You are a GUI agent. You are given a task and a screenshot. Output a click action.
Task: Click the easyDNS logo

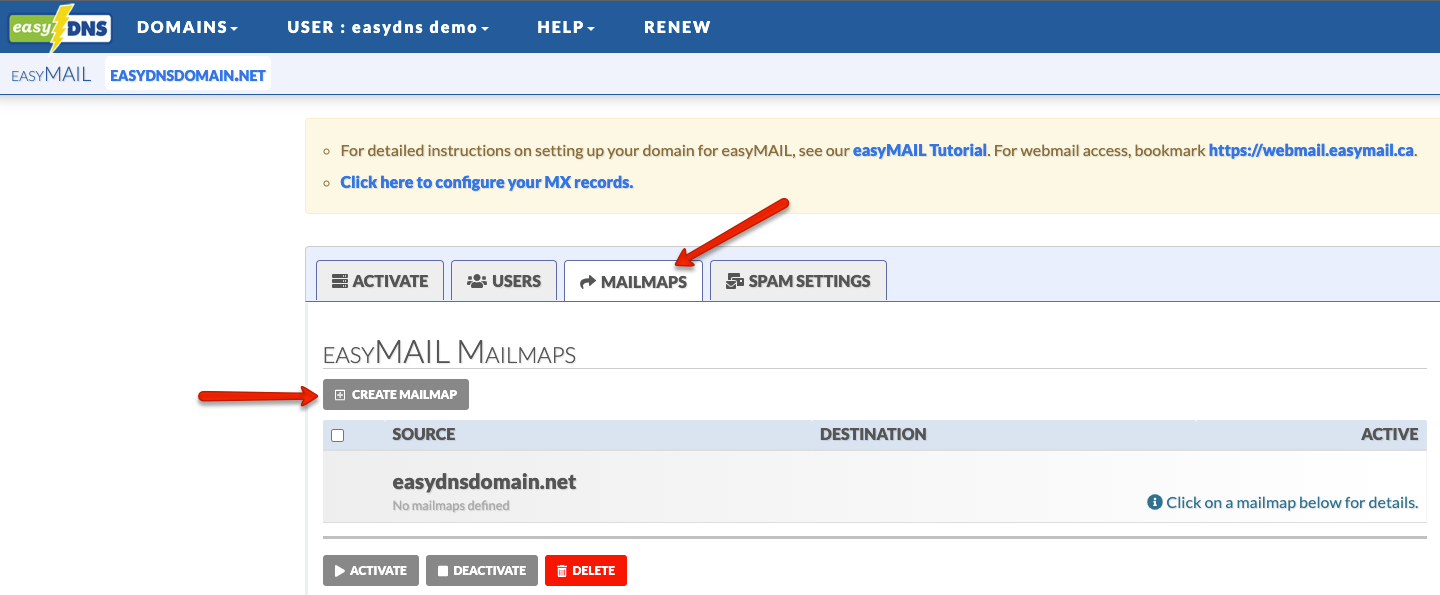tap(61, 28)
